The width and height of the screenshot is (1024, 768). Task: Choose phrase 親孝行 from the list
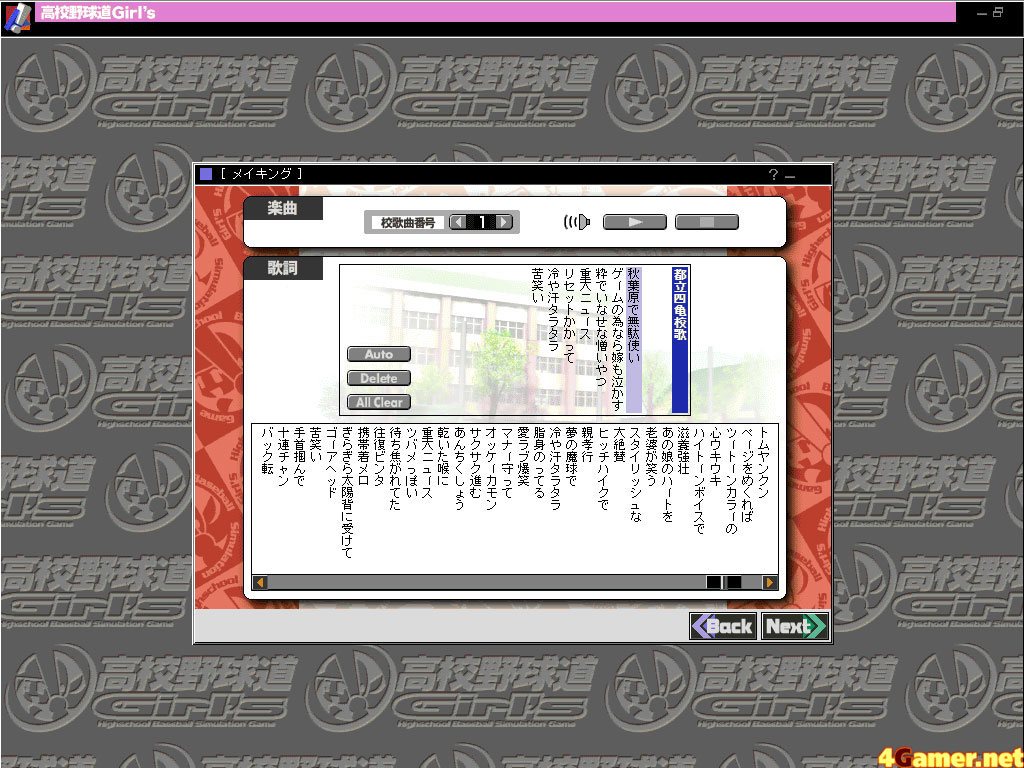pyautogui.click(x=587, y=444)
